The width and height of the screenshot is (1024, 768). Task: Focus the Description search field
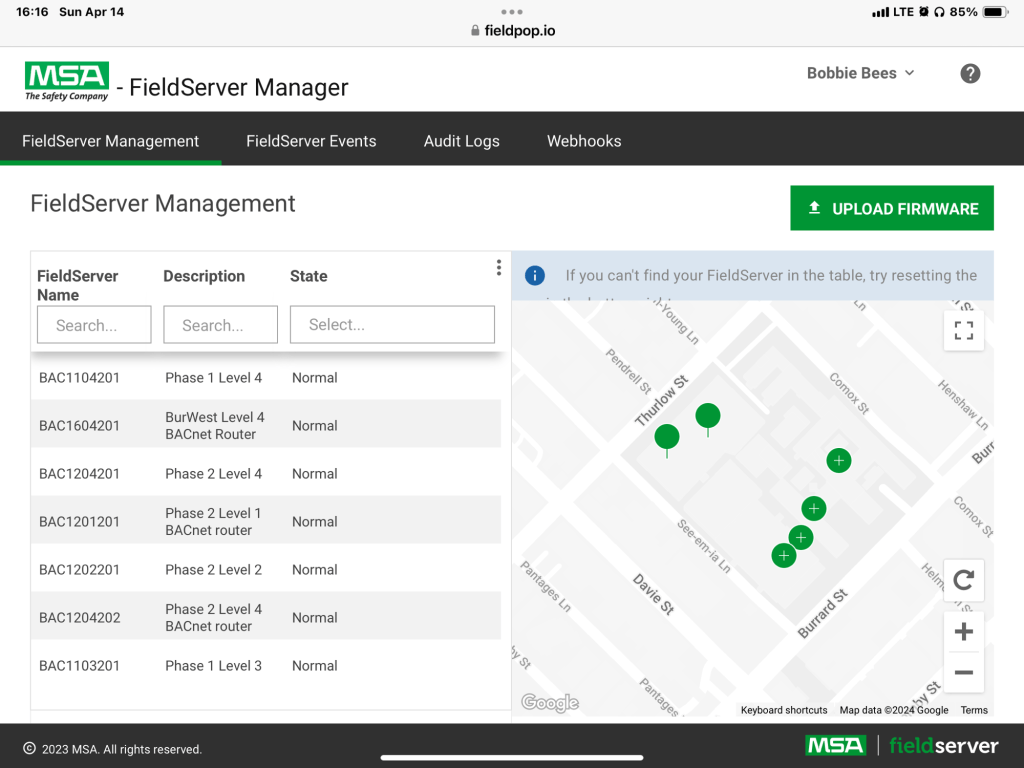tap(220, 325)
